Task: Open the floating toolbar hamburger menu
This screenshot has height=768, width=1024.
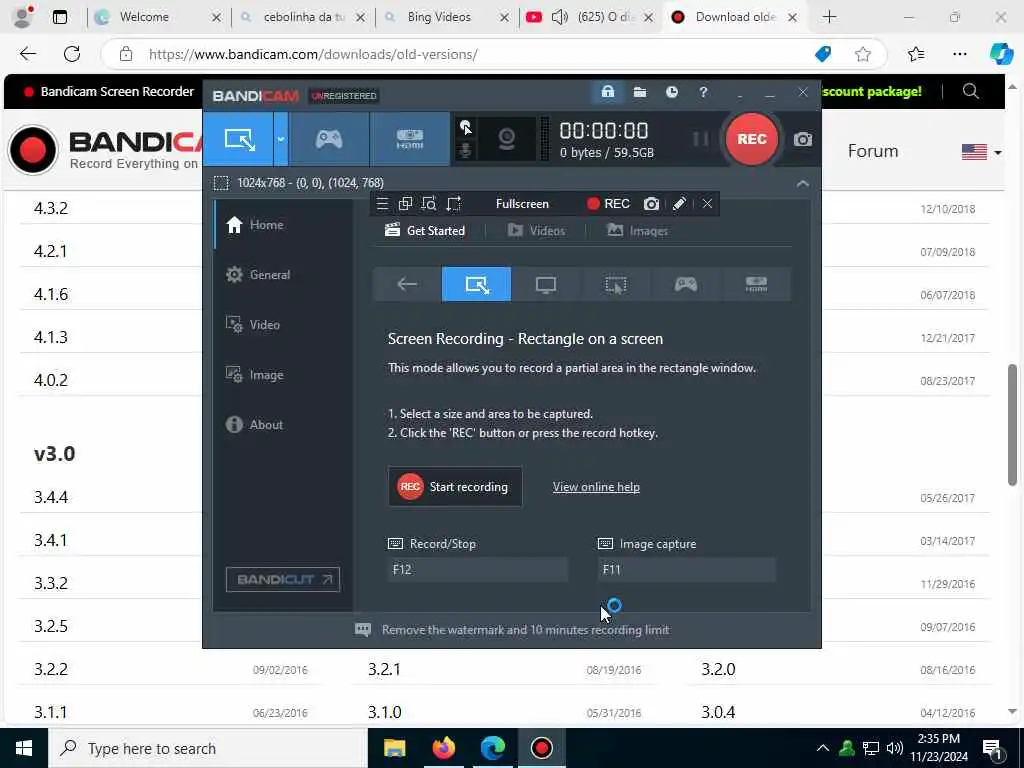Action: (383, 204)
